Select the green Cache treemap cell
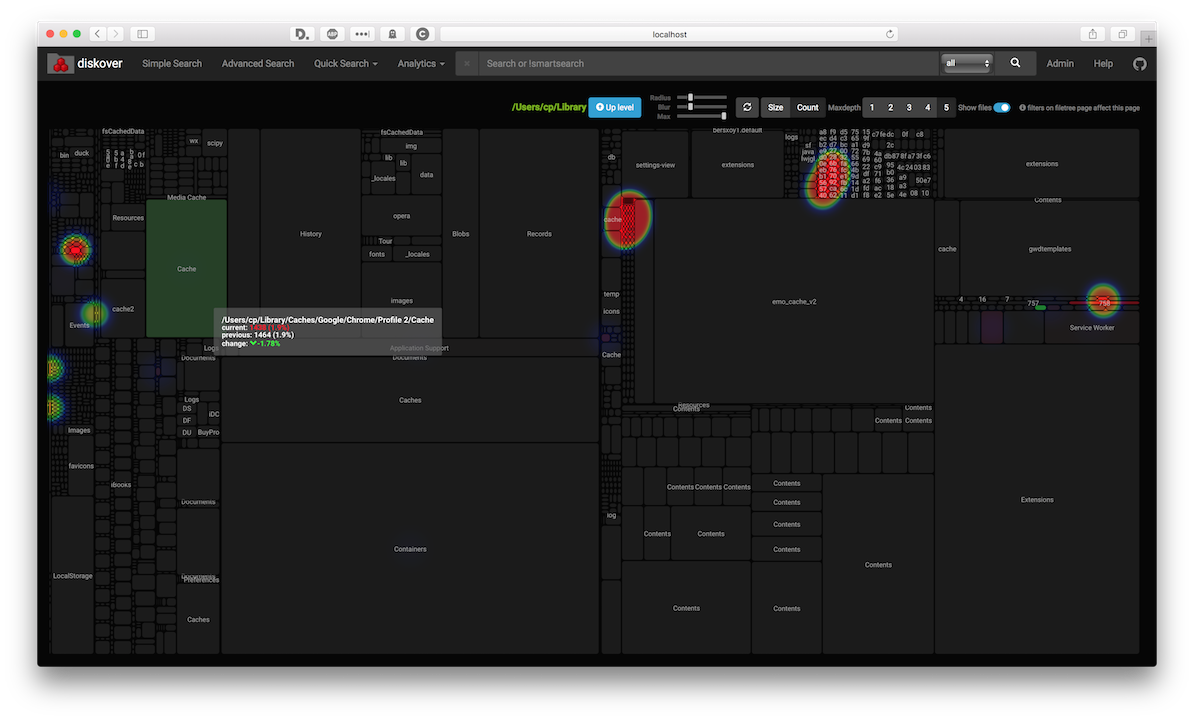The width and height of the screenshot is (1194, 720). 187,269
